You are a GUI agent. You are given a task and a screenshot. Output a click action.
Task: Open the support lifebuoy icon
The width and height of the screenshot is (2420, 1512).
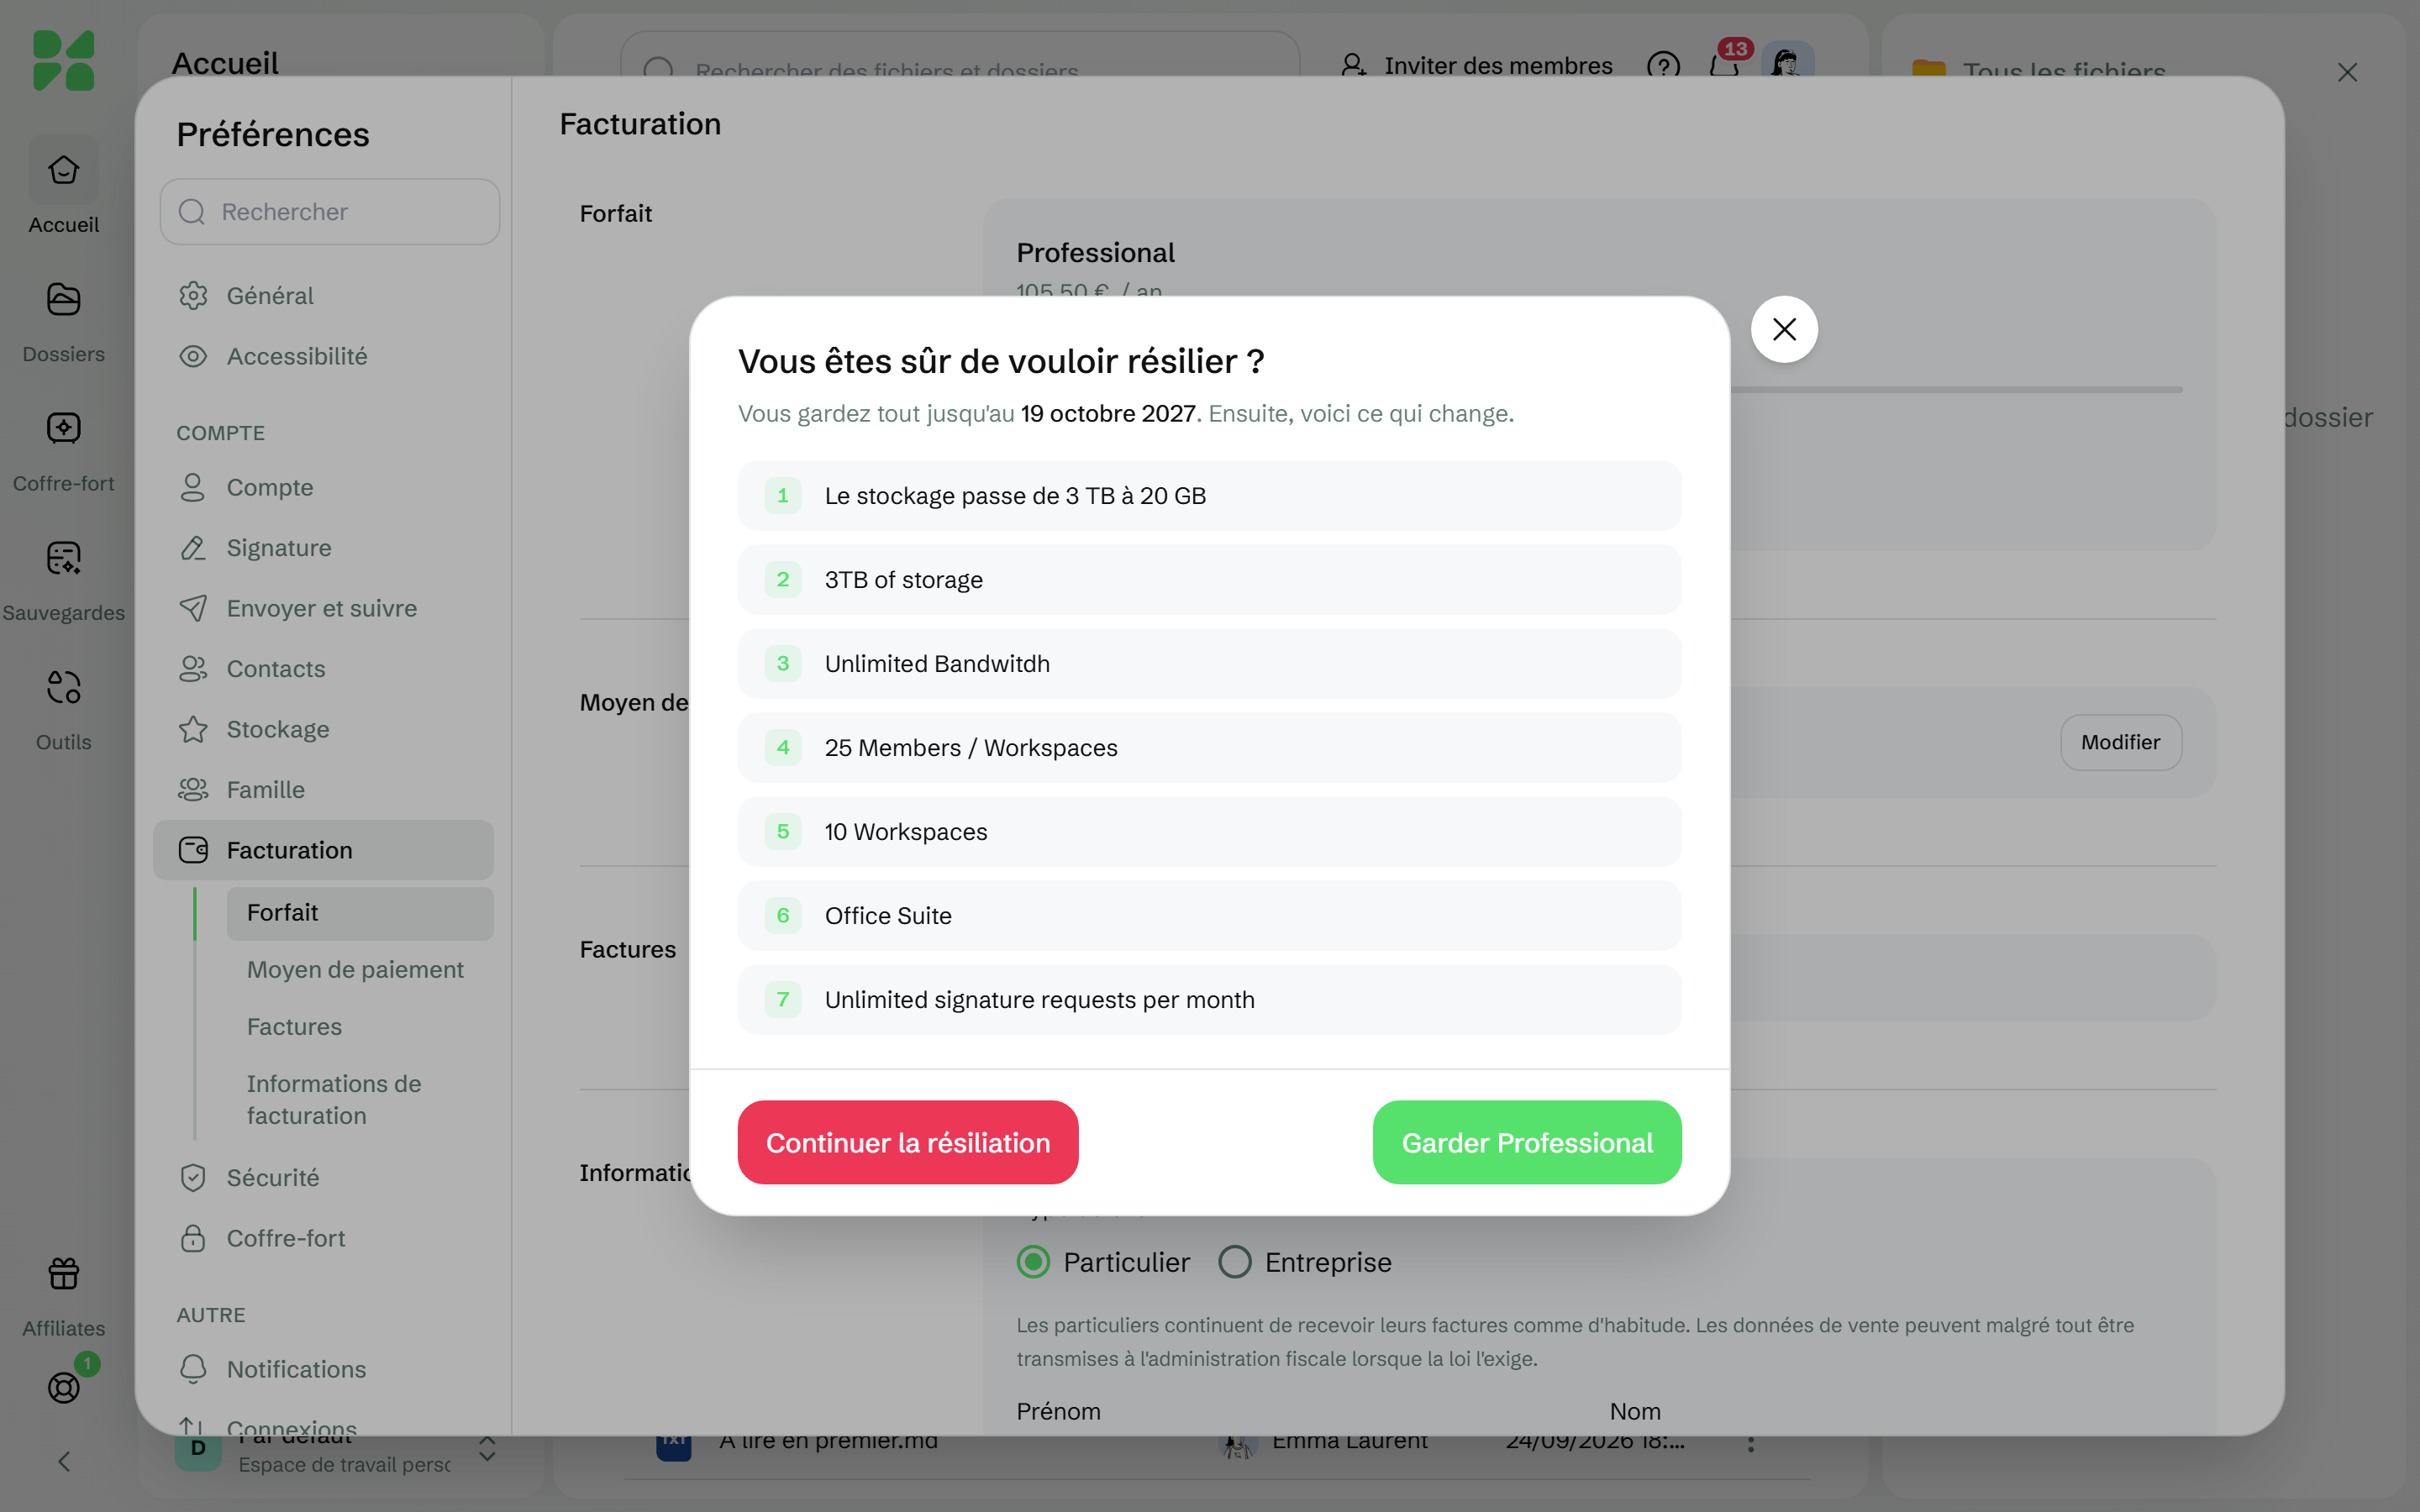[x=63, y=1388]
